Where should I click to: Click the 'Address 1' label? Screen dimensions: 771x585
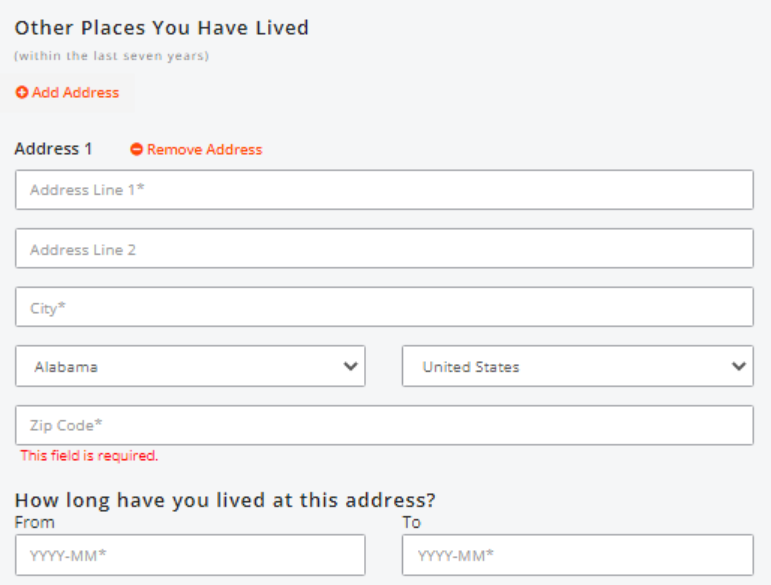tap(53, 148)
